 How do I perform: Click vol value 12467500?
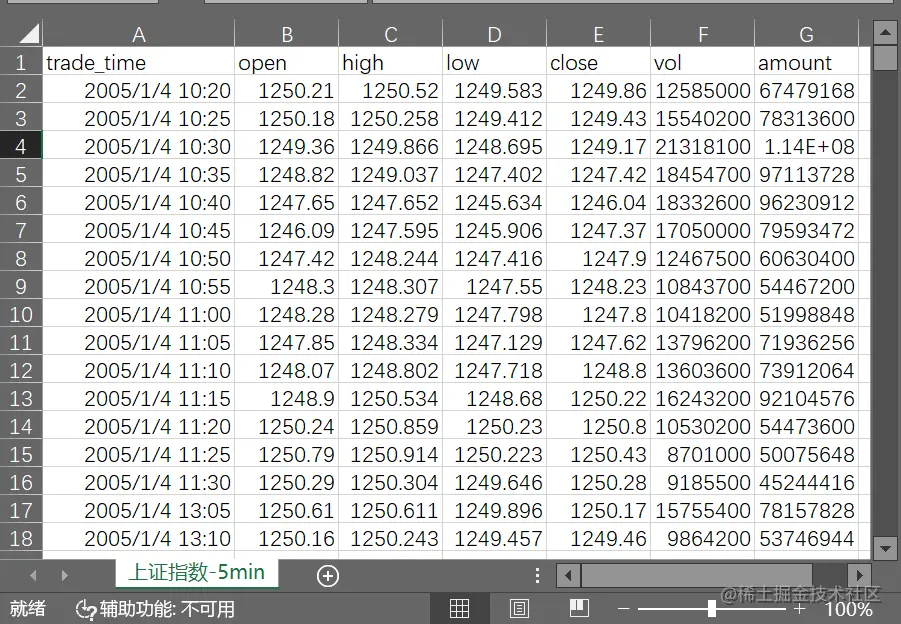tap(703, 259)
